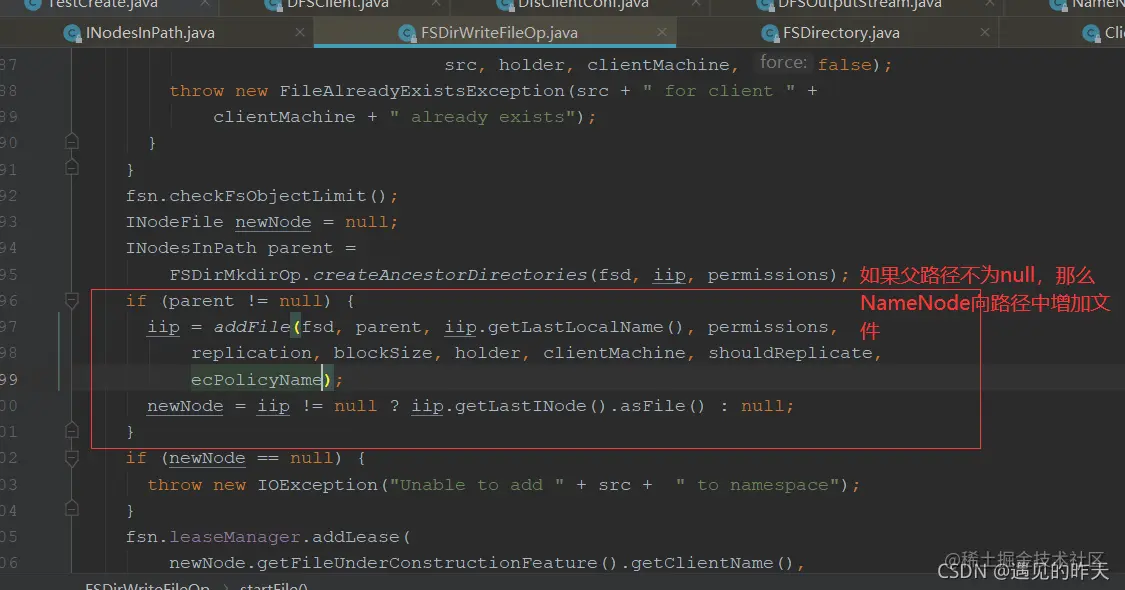Image resolution: width=1125 pixels, height=590 pixels.
Task: Collapse the 'if (newNode == null)' code block
Action: coord(72,457)
